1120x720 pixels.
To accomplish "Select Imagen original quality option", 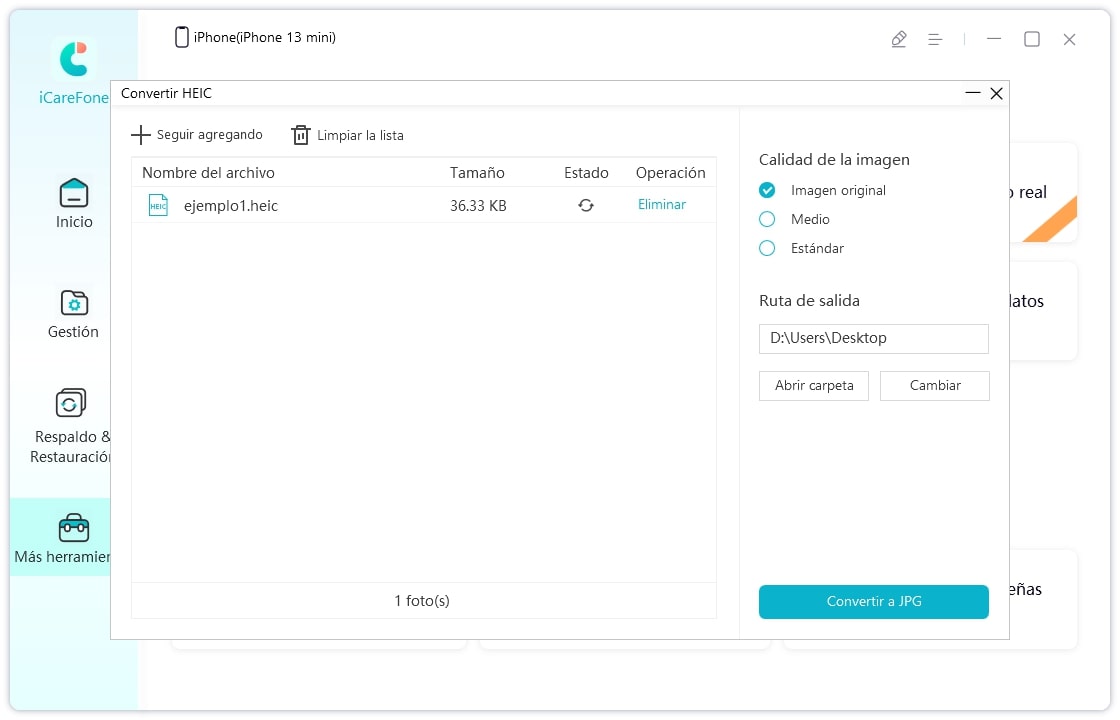I will (x=767, y=190).
